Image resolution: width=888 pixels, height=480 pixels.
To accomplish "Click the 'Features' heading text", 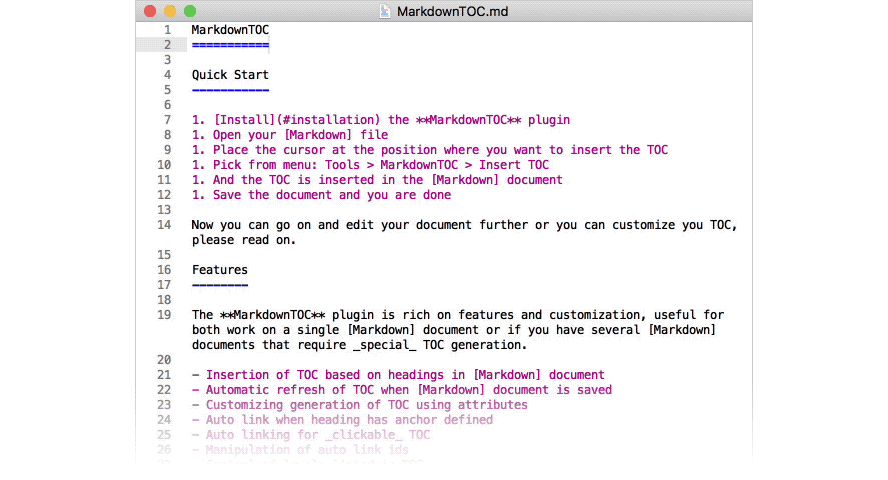I will [x=220, y=270].
